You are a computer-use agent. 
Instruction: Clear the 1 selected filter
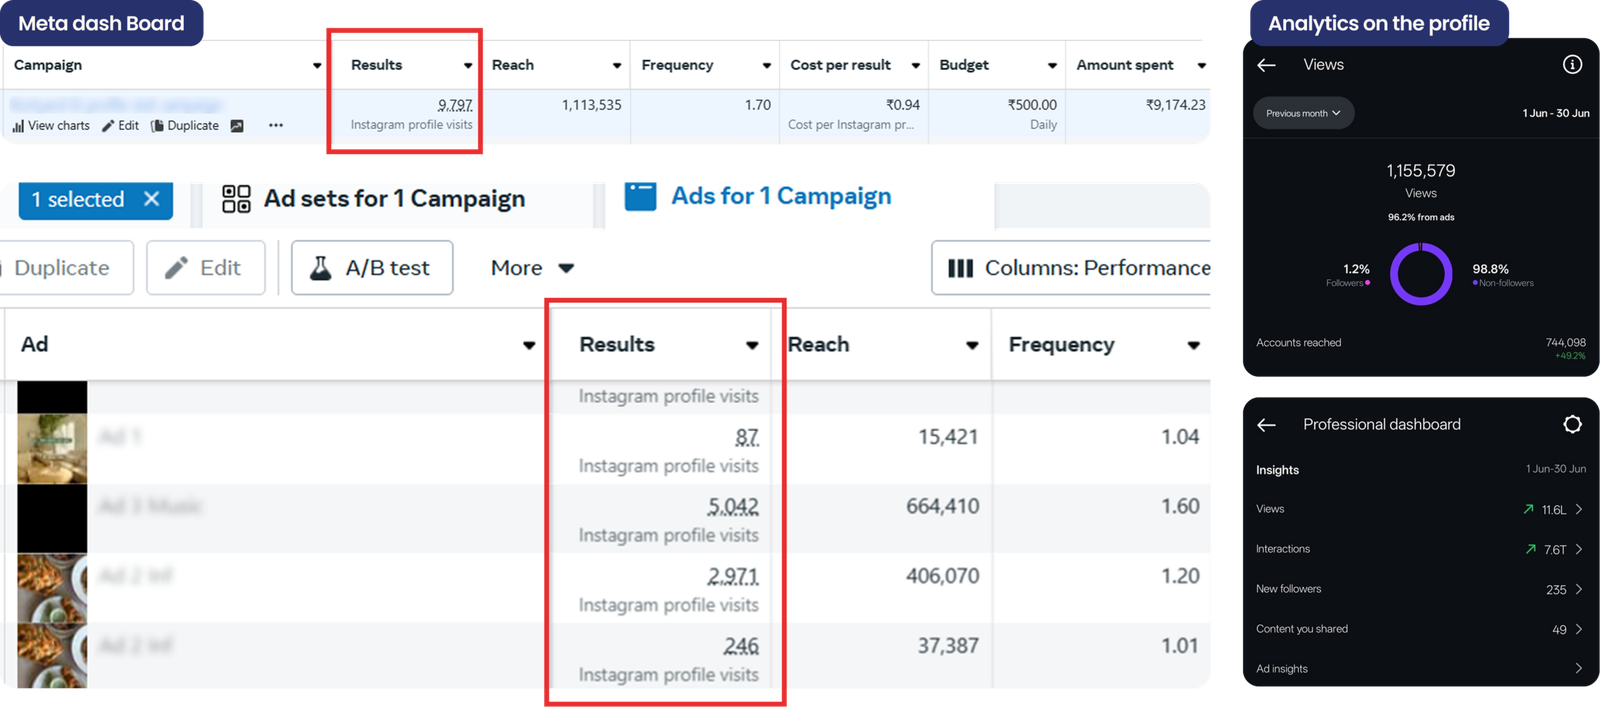tap(151, 199)
